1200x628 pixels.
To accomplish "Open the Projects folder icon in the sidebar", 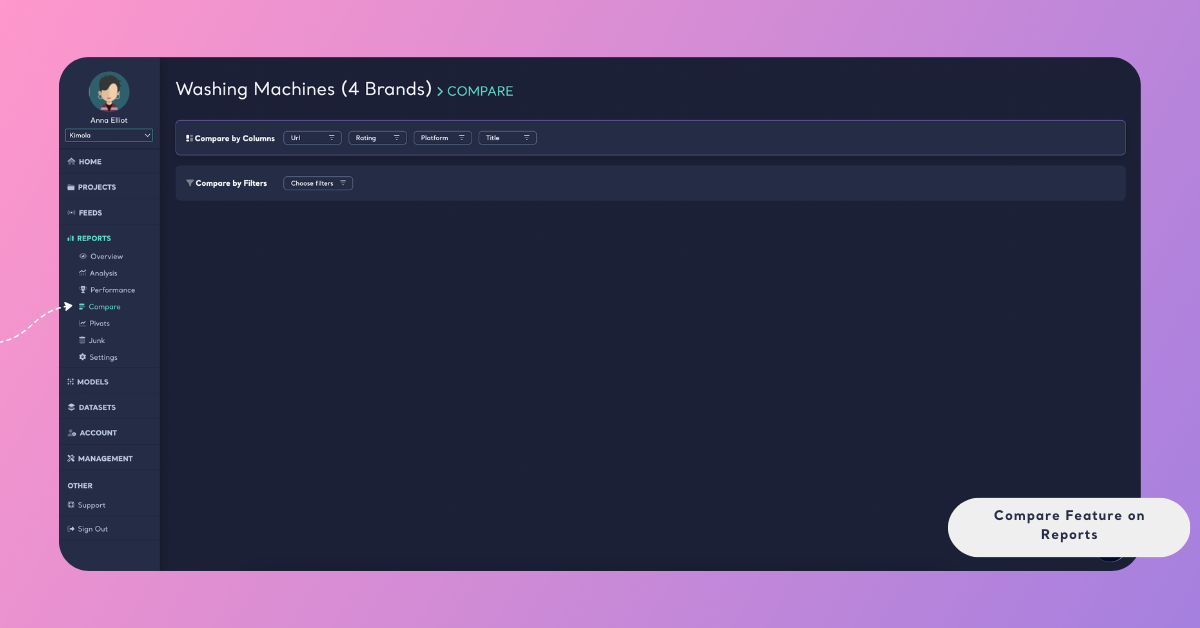I will click(71, 187).
